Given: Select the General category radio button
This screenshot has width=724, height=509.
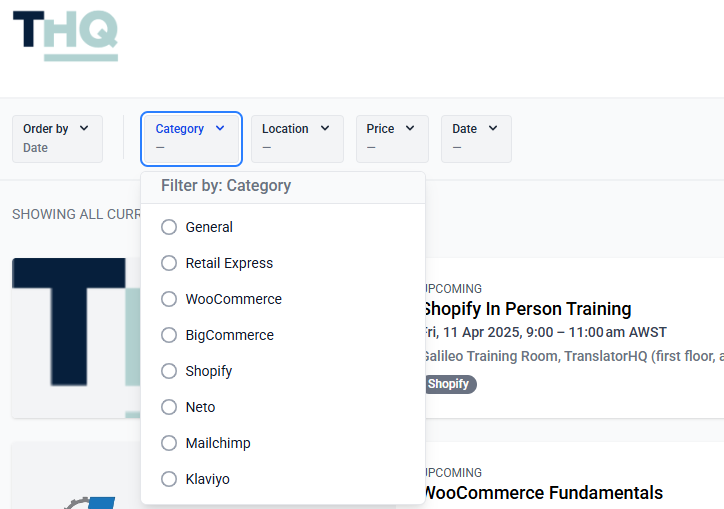Looking at the screenshot, I should 169,227.
